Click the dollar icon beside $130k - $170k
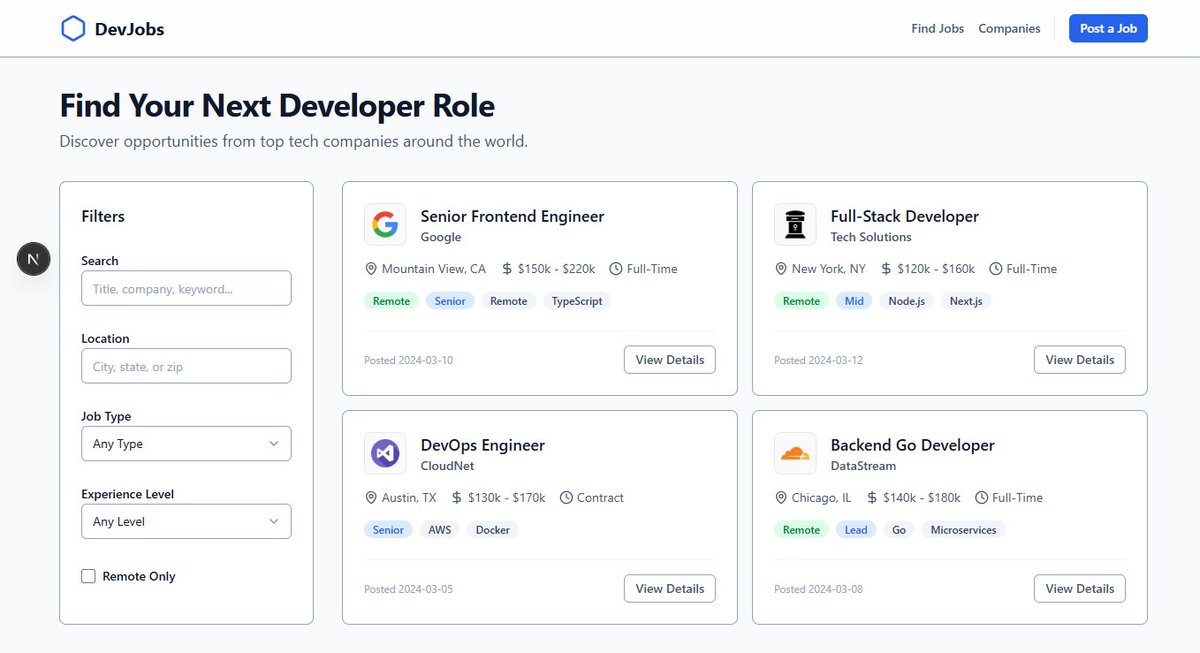Screen dimensions: 1200x653 pos(457,498)
